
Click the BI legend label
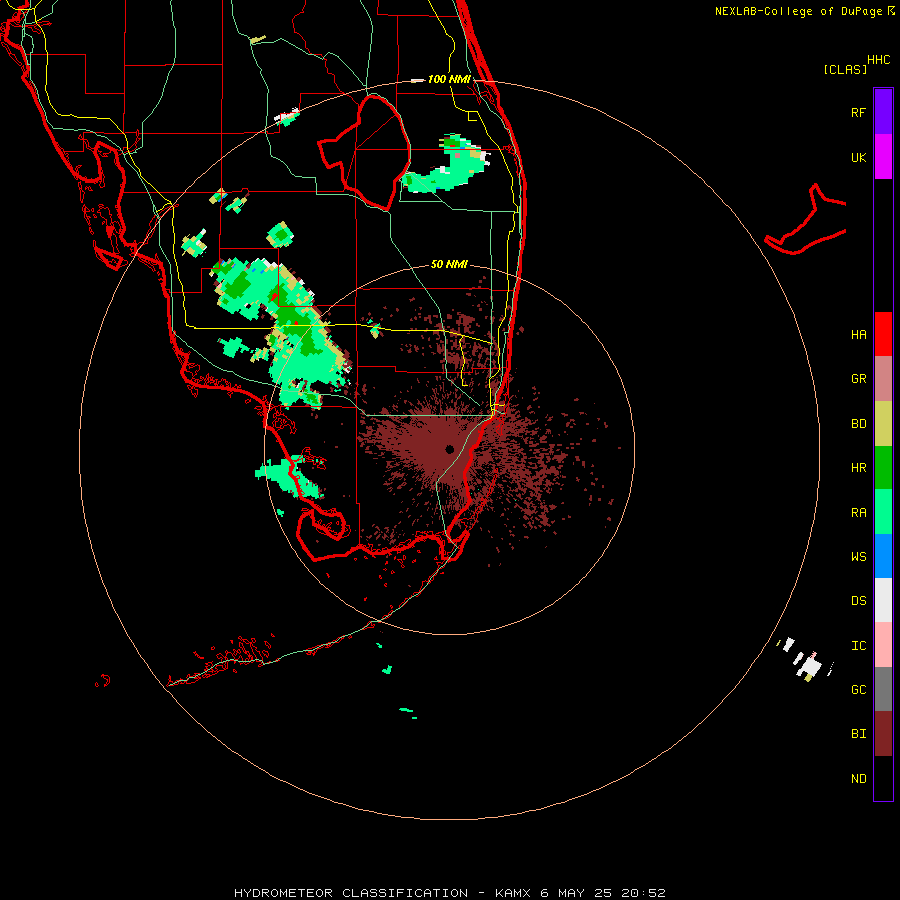pyautogui.click(x=858, y=734)
